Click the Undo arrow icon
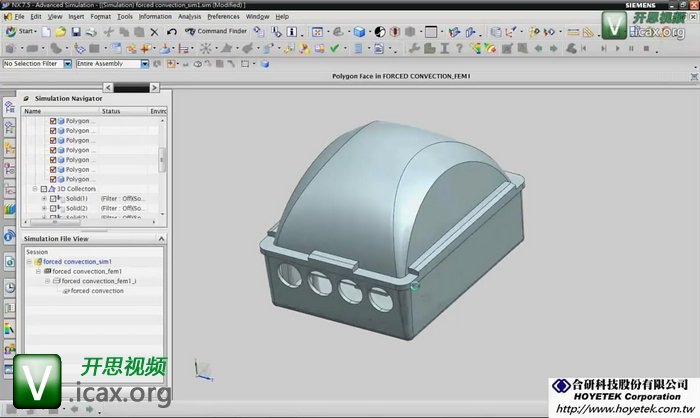Image resolution: width=700 pixels, height=418 pixels. (x=172, y=32)
